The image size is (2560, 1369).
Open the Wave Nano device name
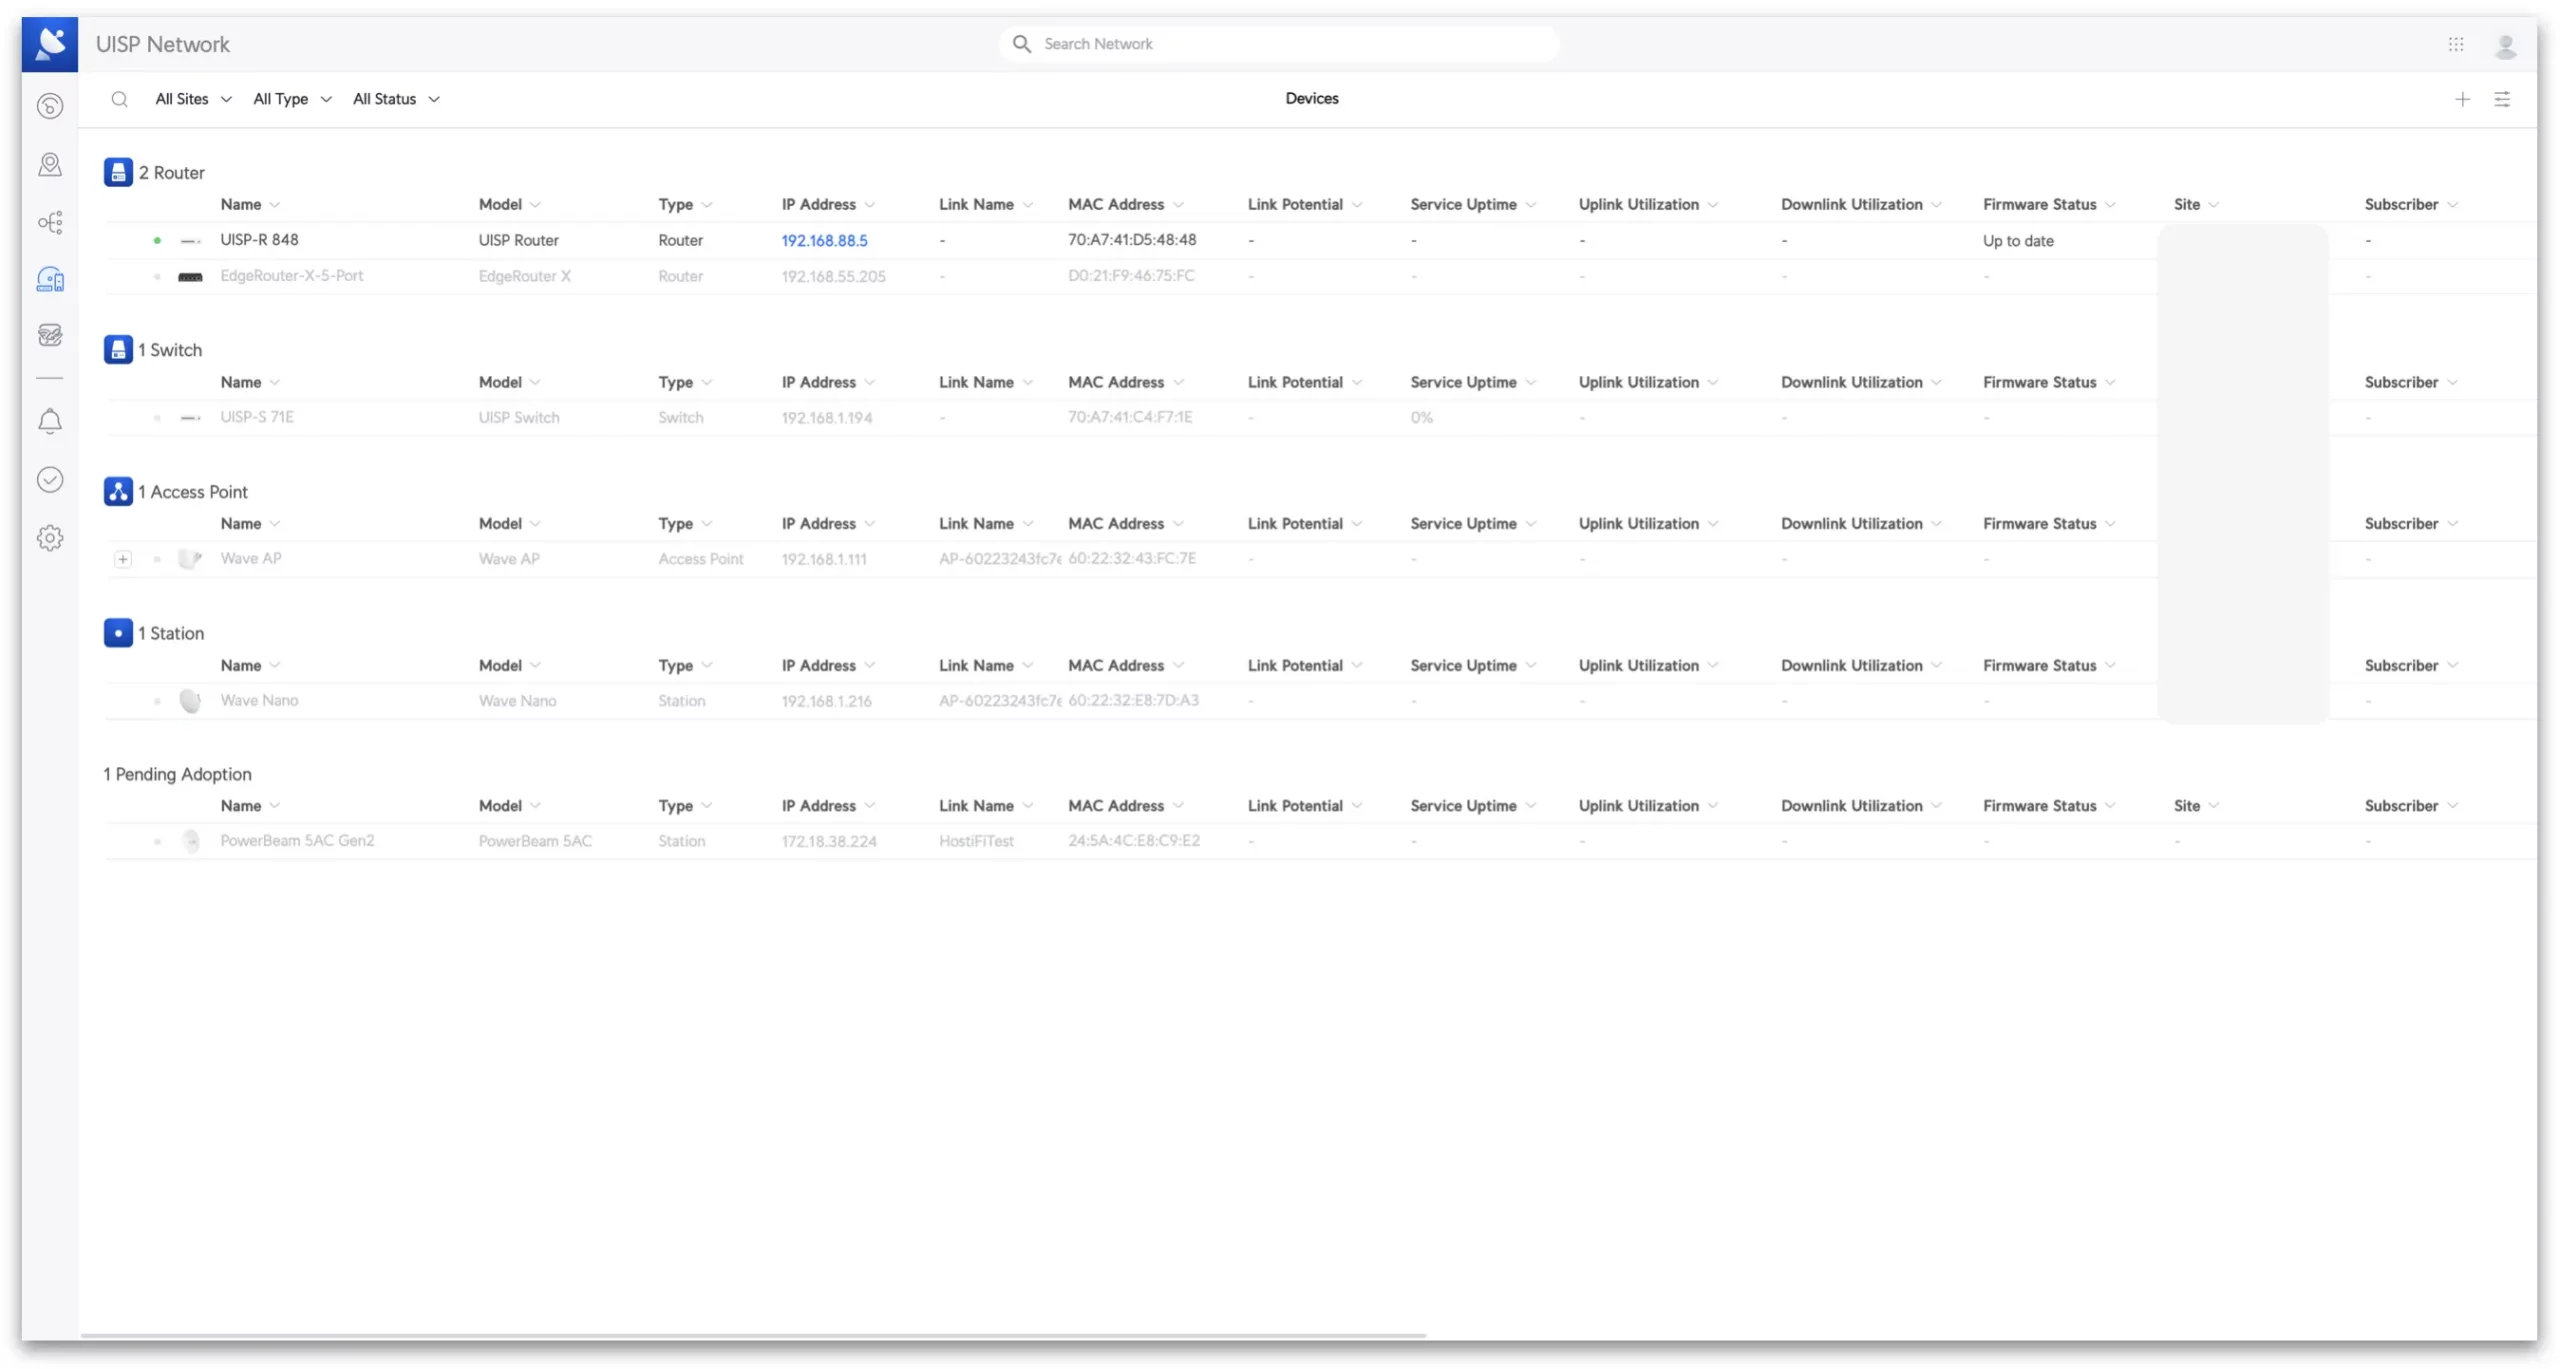[x=259, y=701]
